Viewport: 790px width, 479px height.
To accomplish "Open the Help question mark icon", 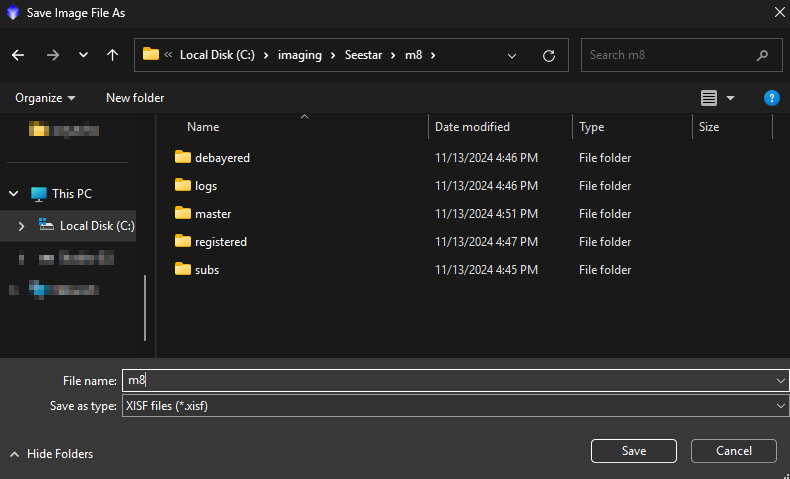I will coord(771,98).
